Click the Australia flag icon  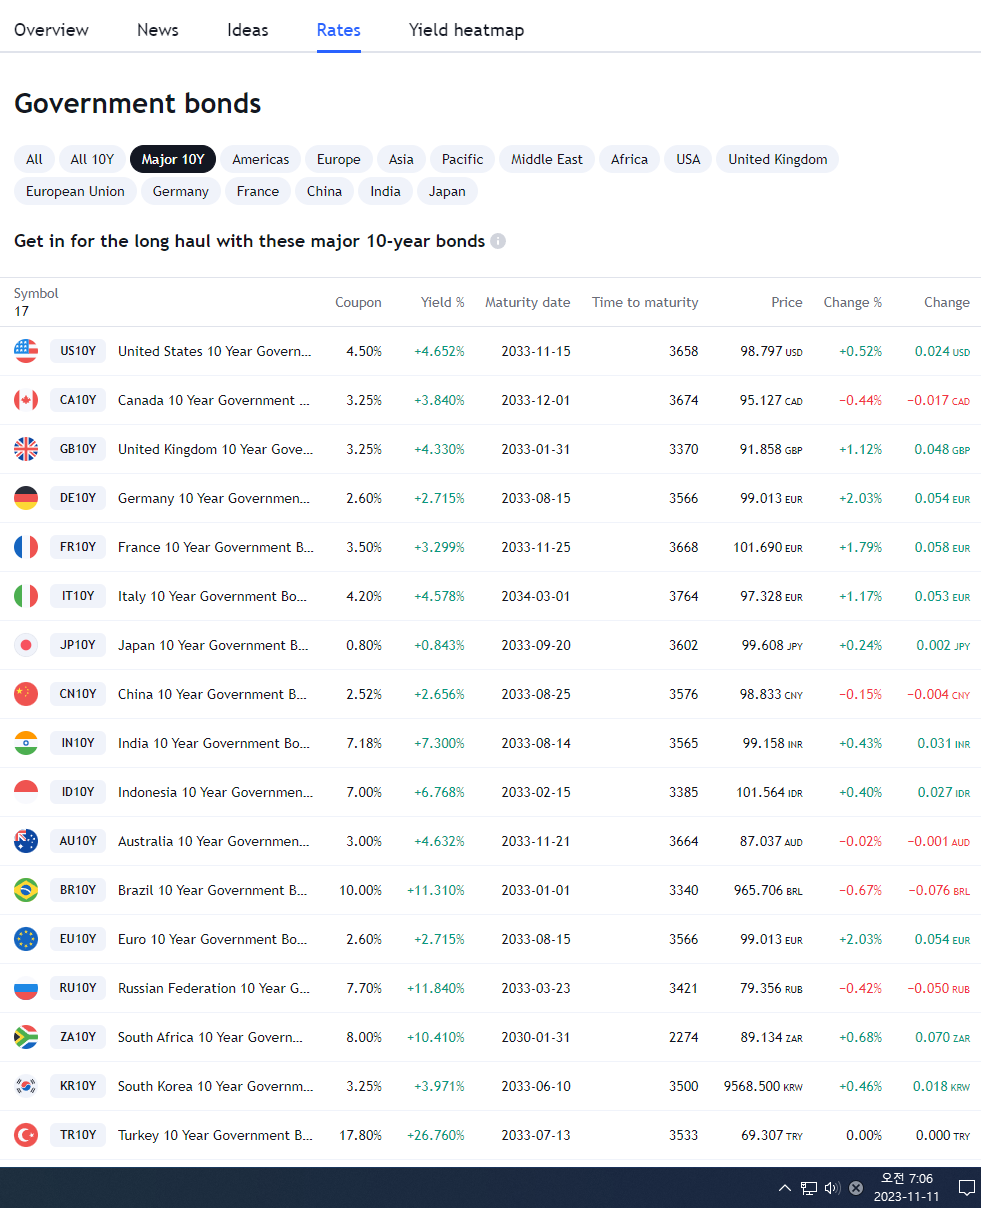26,841
